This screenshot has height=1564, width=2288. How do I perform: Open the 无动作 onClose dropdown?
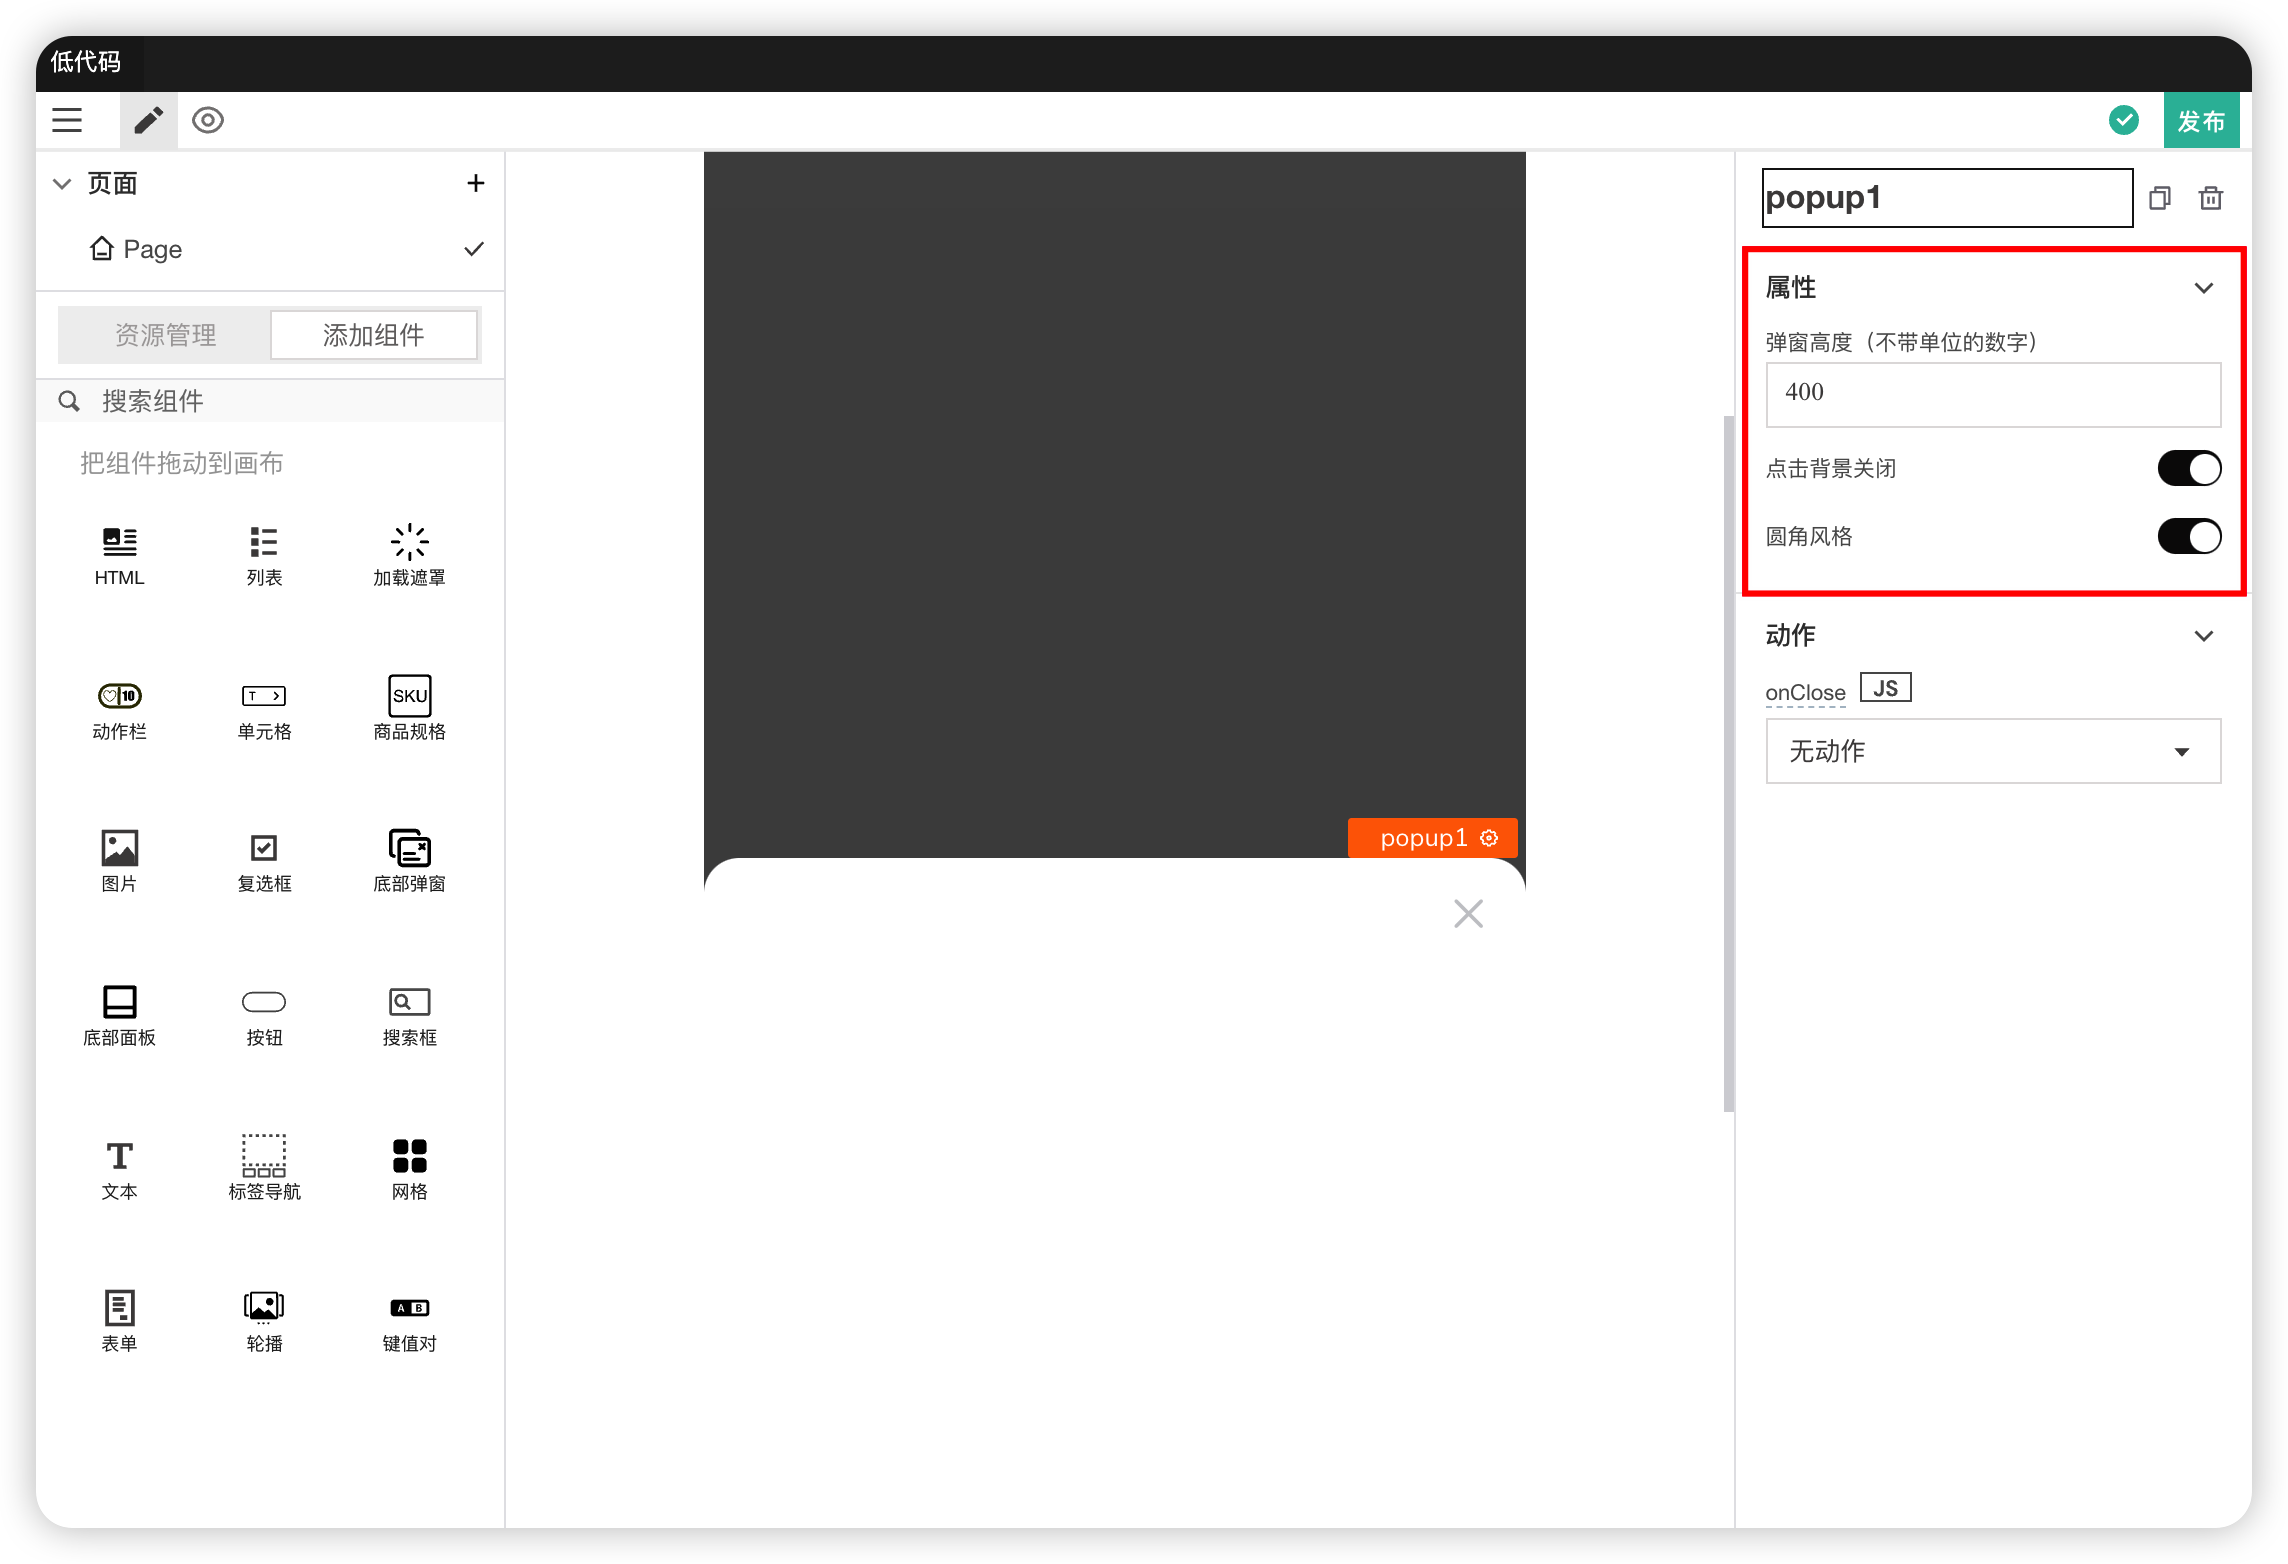[x=1992, y=751]
